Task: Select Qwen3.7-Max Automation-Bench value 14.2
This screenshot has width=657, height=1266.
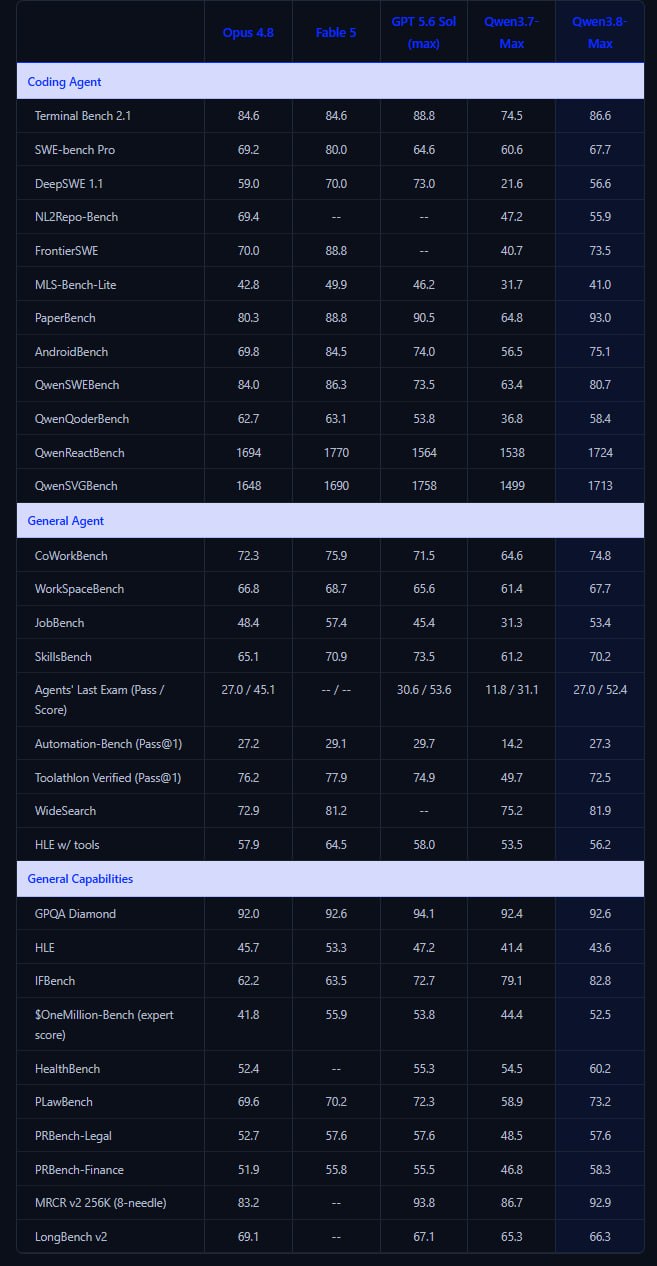Action: click(511, 744)
